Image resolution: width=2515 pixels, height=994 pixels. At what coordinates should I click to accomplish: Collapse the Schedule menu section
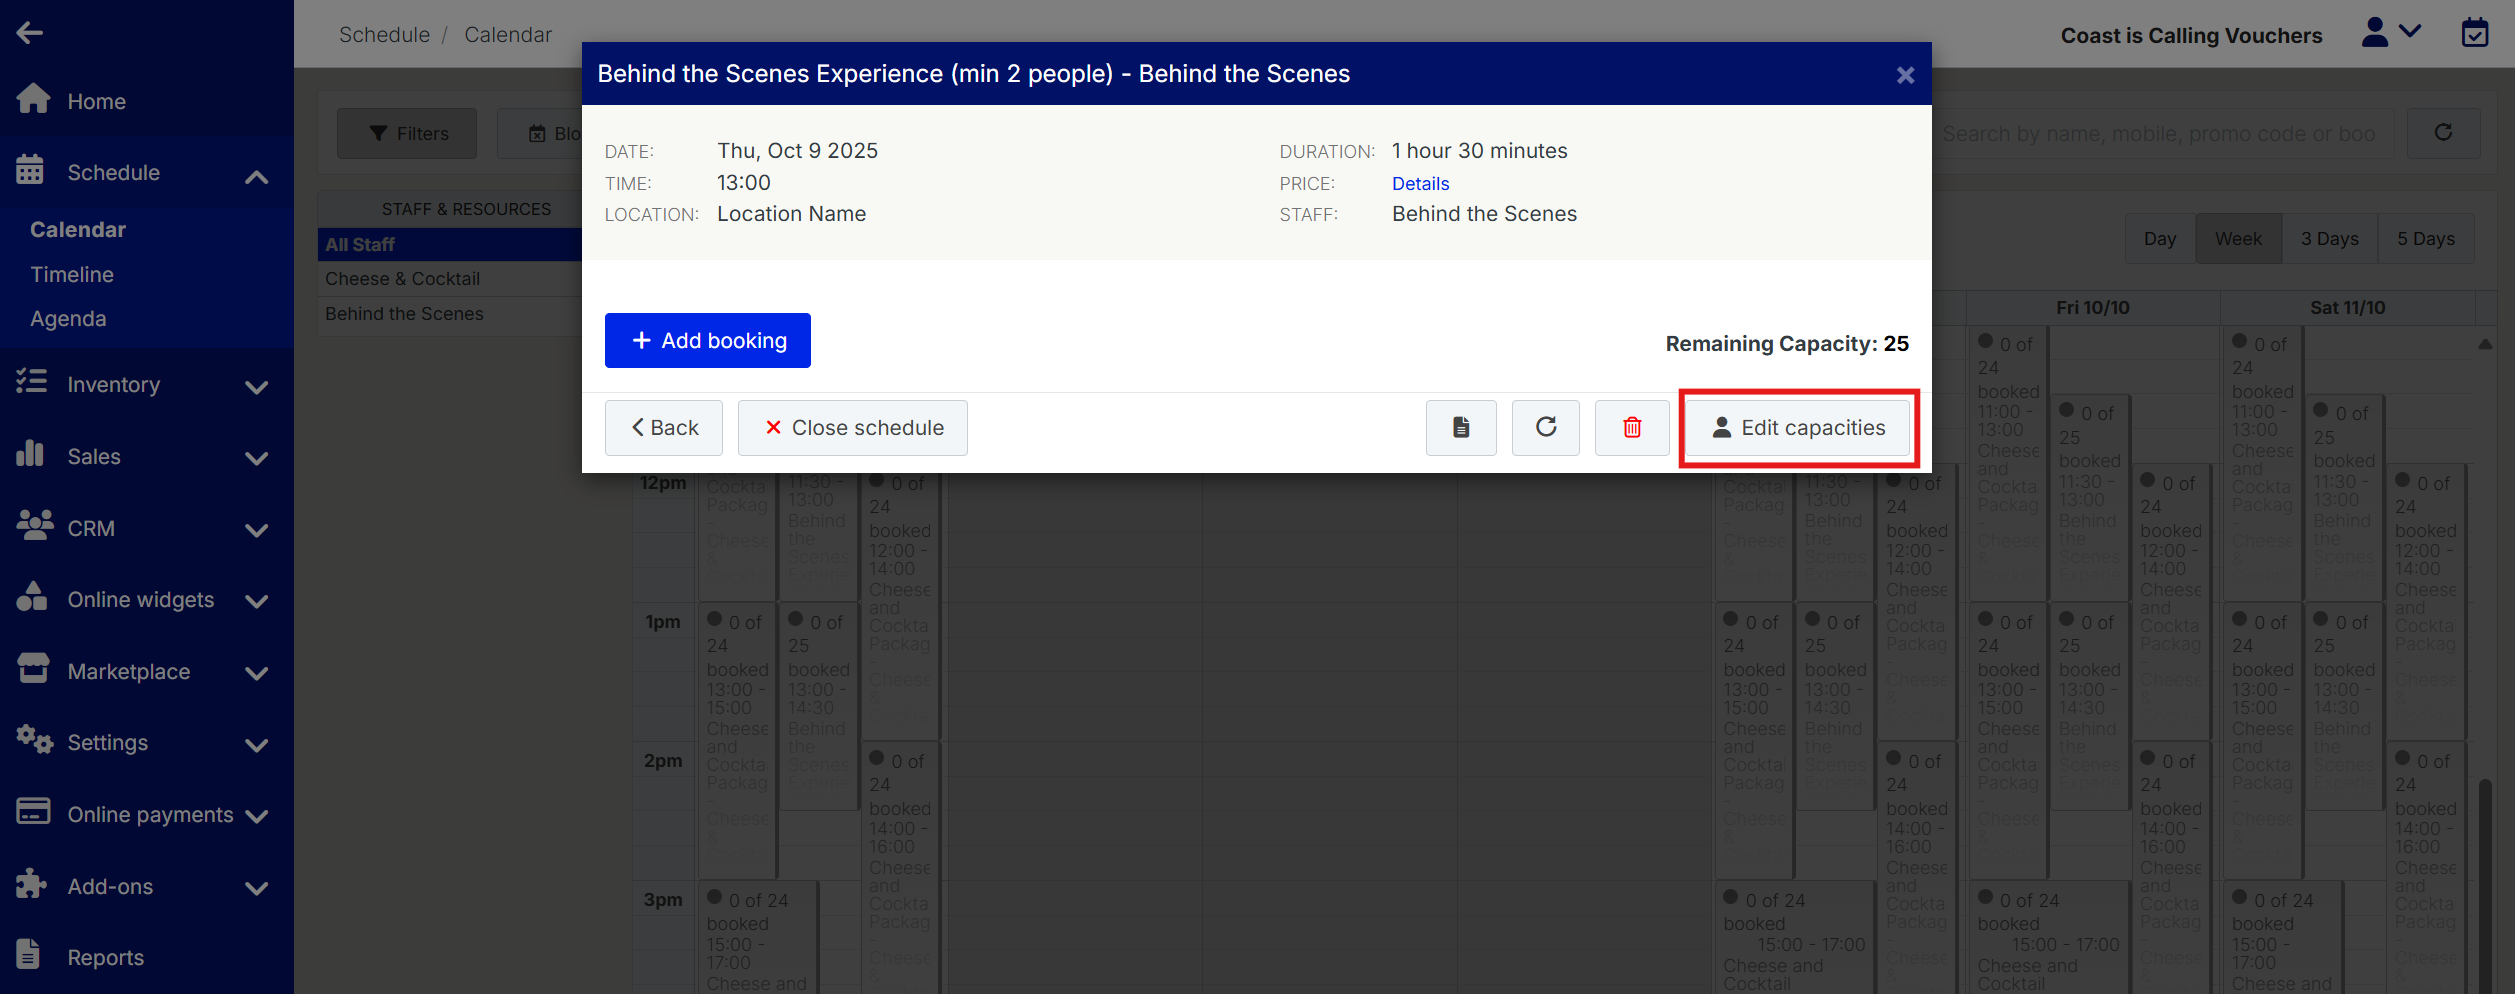pos(256,176)
